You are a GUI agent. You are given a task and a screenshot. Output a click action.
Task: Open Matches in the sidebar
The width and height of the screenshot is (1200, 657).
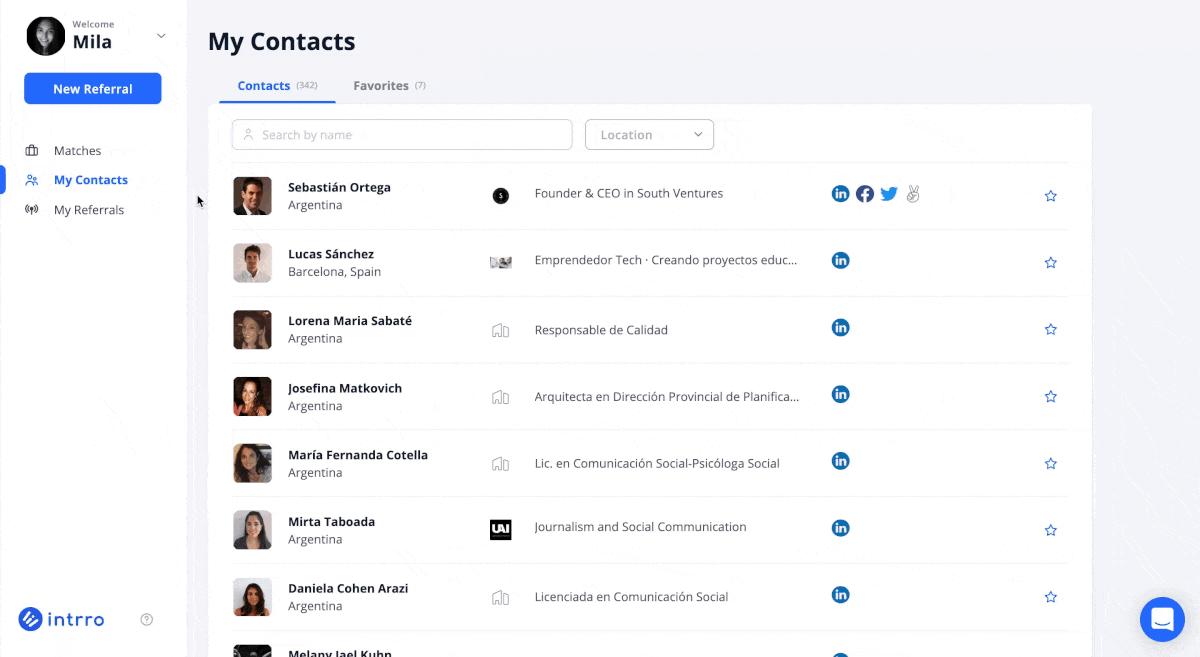[77, 151]
